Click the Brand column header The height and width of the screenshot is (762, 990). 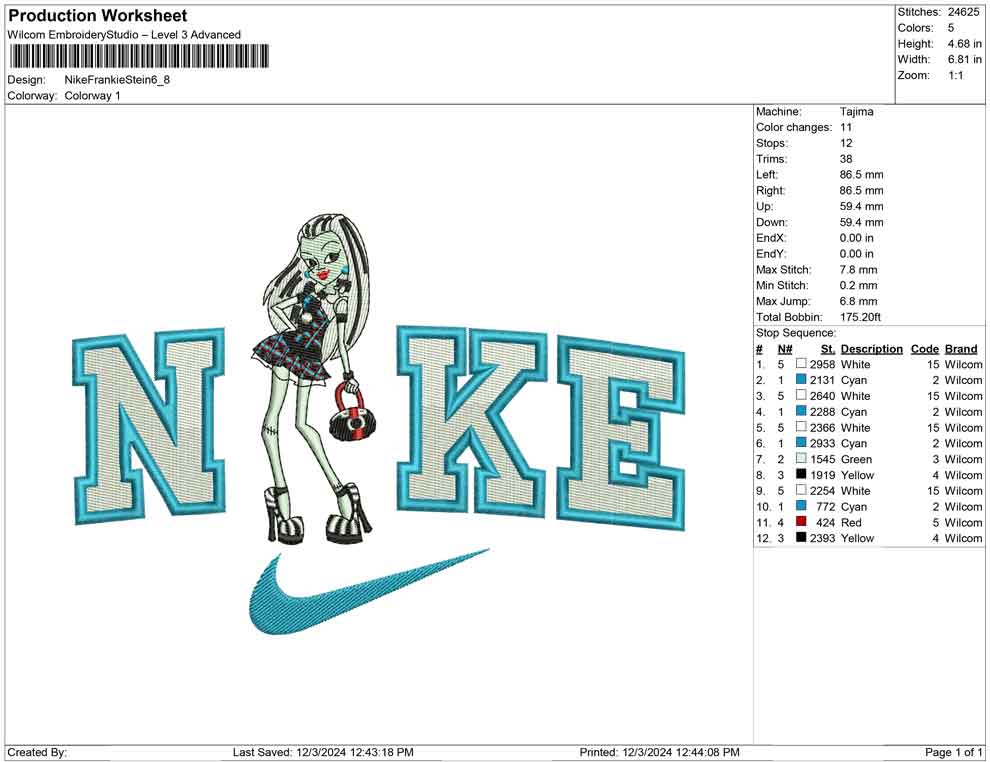pyautogui.click(x=961, y=348)
